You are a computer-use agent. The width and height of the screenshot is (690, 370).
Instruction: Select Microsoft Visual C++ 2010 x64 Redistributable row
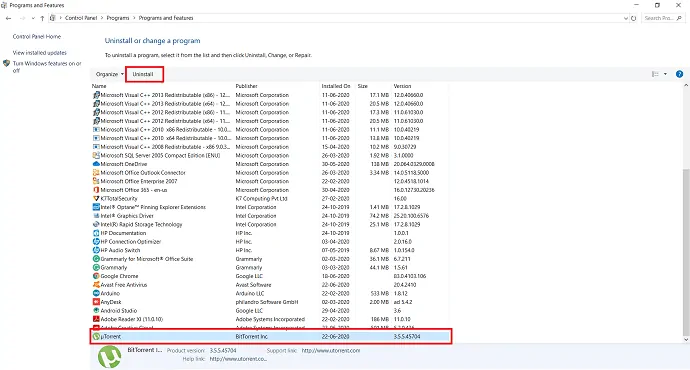pyautogui.click(x=270, y=138)
